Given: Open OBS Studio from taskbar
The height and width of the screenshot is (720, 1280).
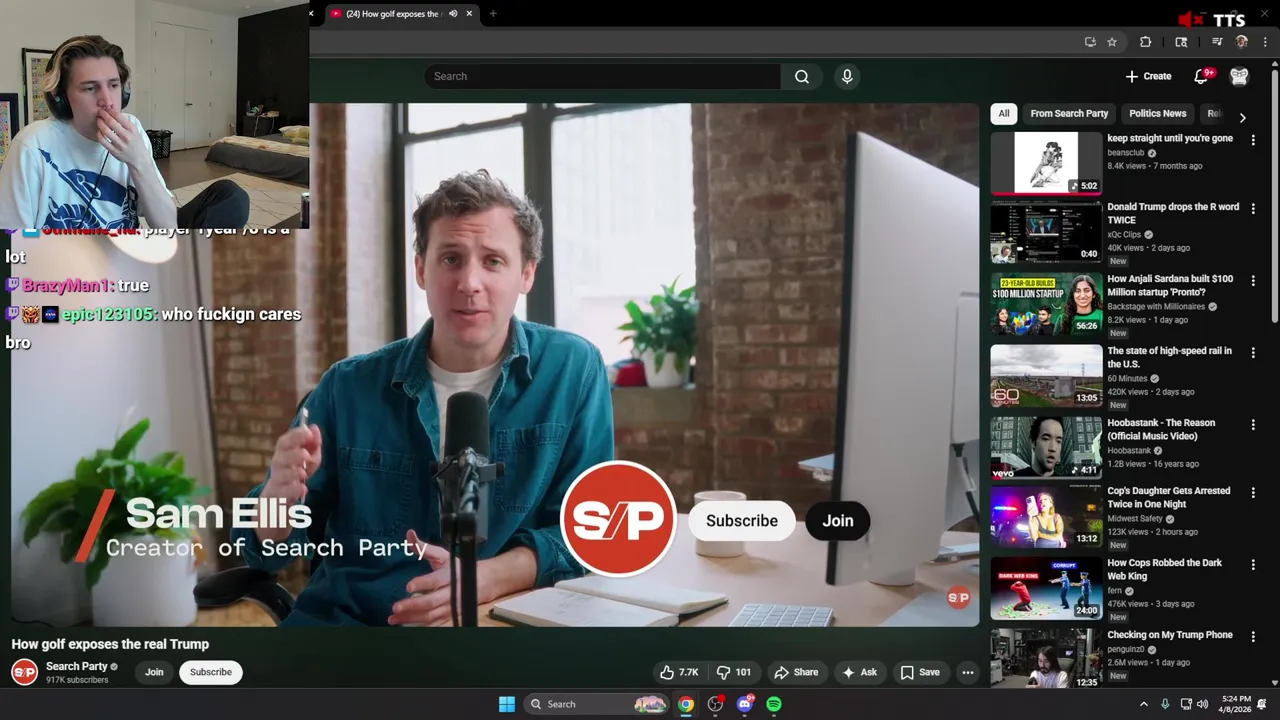Looking at the screenshot, I should (715, 704).
